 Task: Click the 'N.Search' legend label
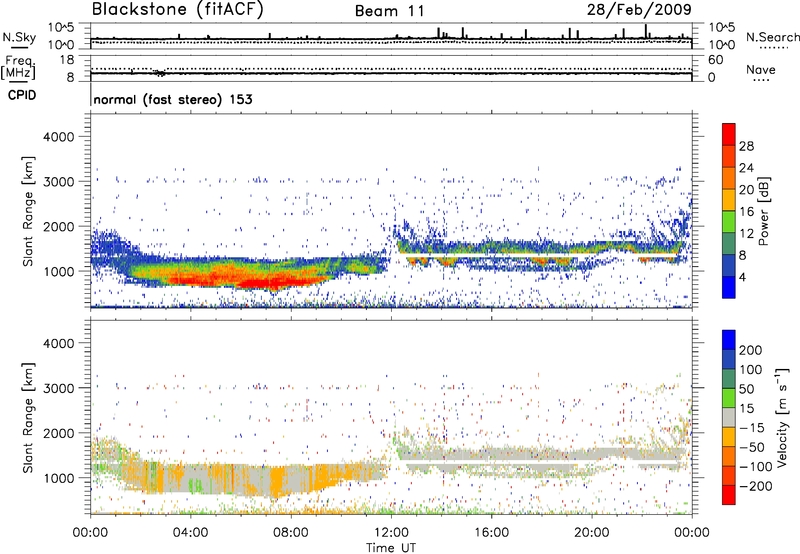(x=772, y=37)
